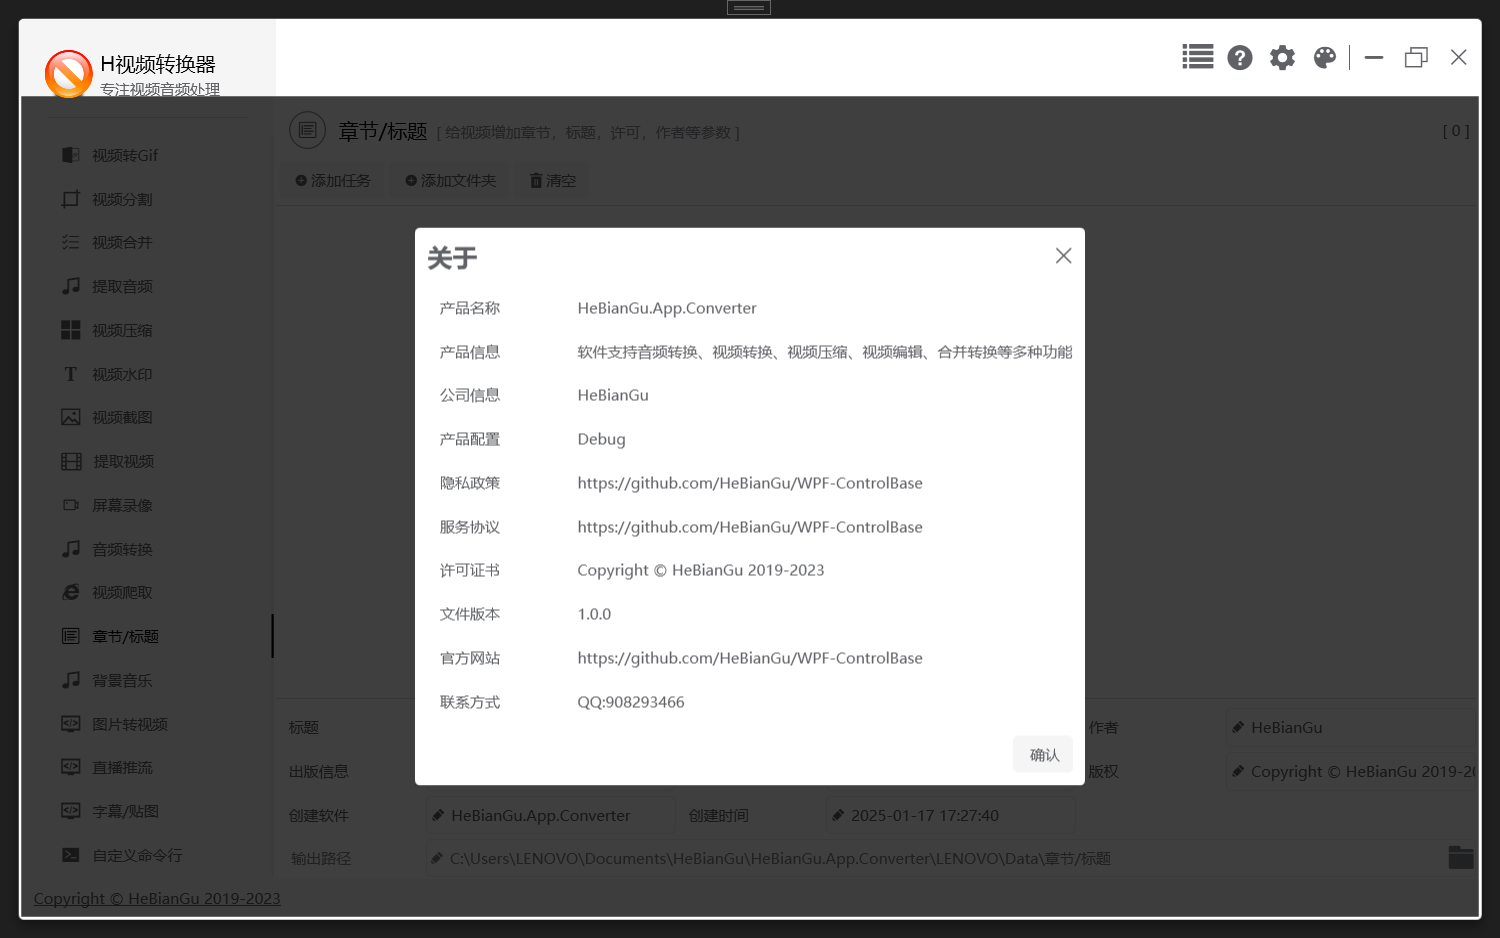Open the settings gear icon

point(1282,58)
